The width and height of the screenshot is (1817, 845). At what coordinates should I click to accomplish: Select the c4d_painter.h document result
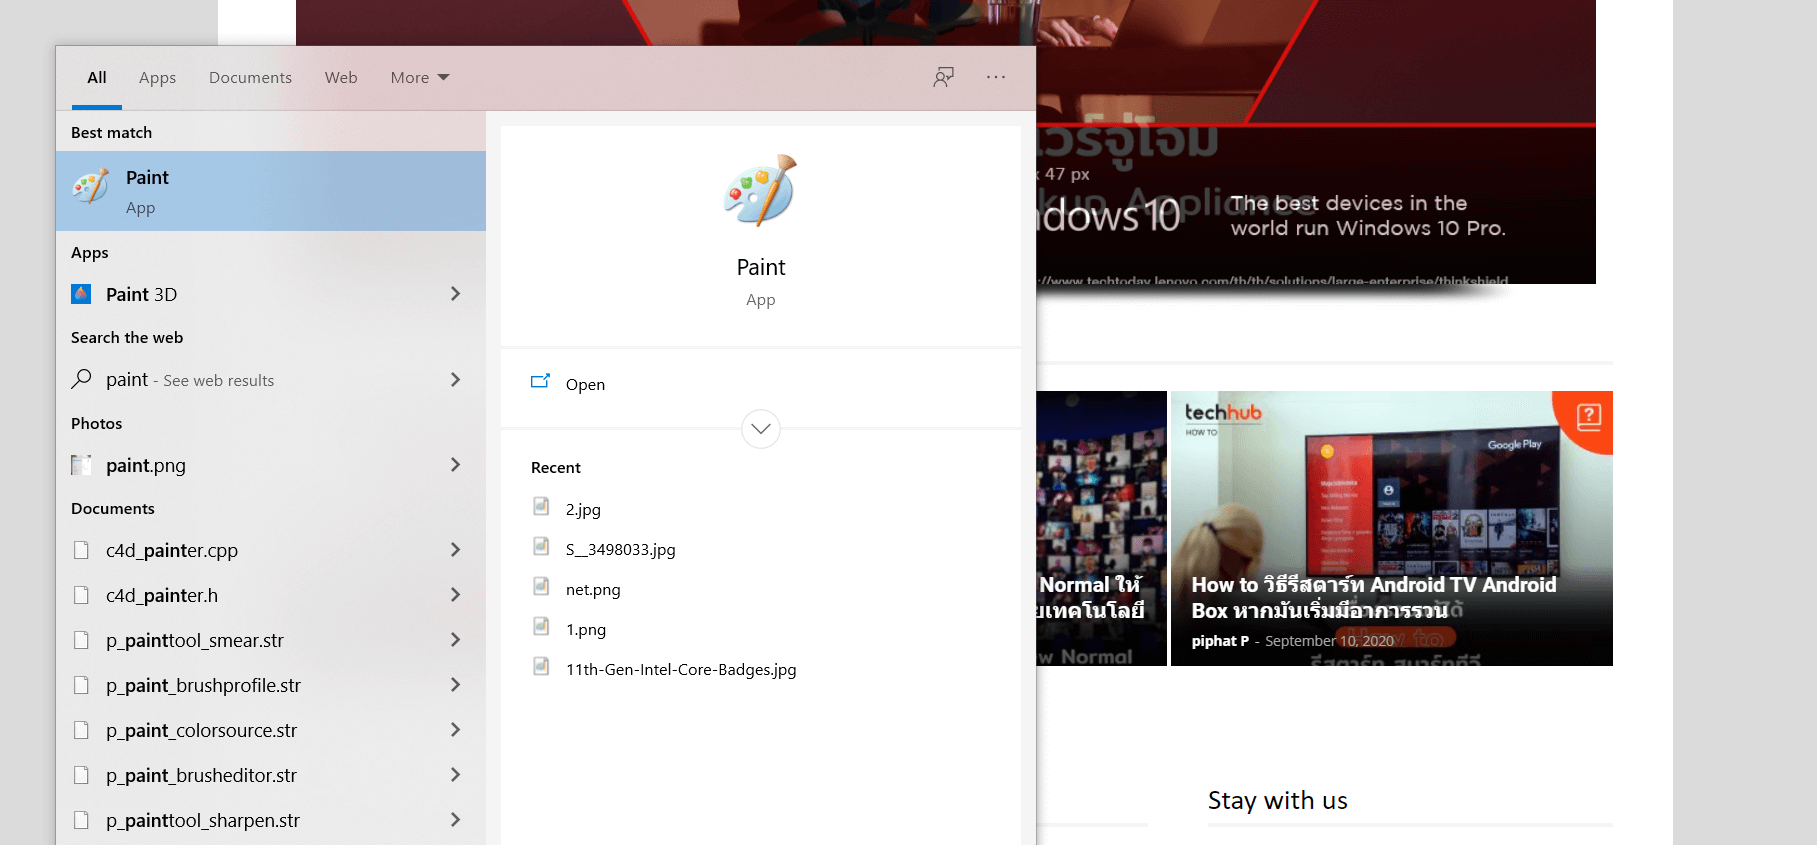[271, 595]
